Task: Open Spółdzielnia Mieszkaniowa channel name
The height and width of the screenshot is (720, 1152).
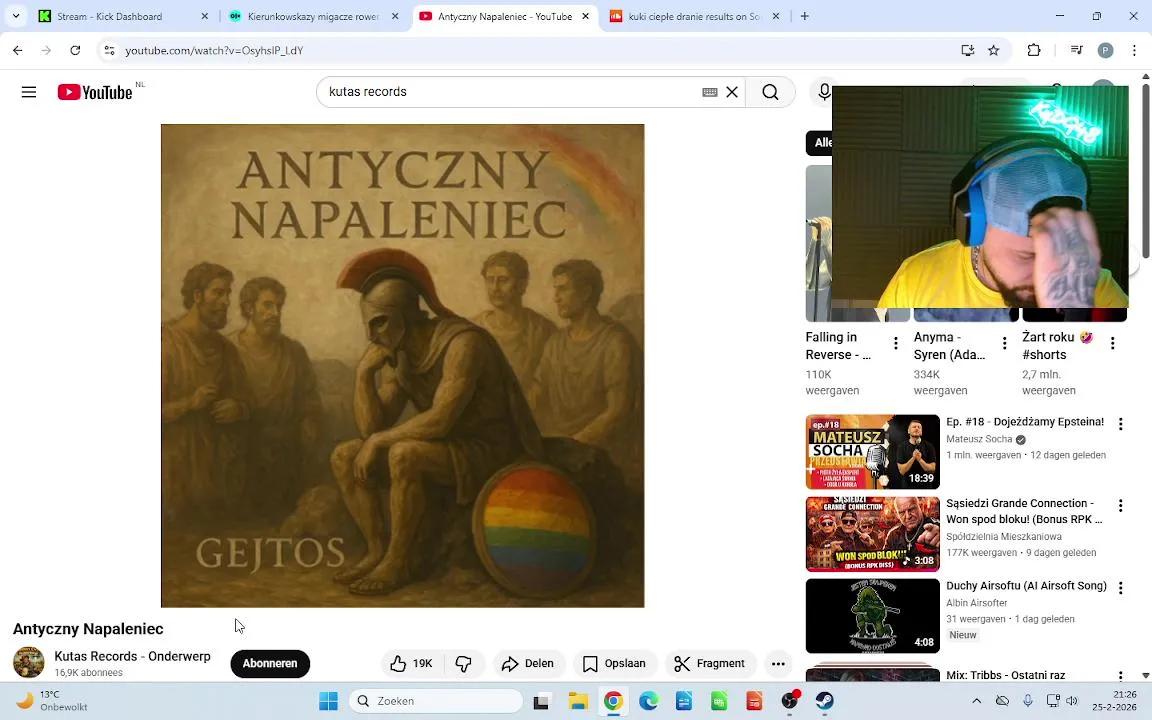Action: pyautogui.click(x=1004, y=537)
